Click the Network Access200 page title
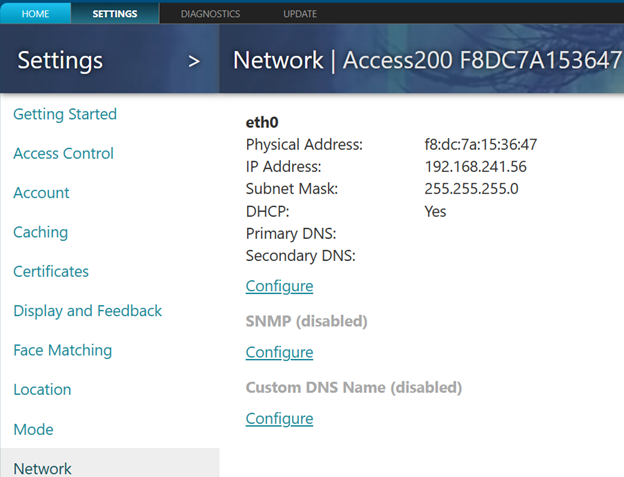Screen dimensions: 624x477 pos(427,60)
